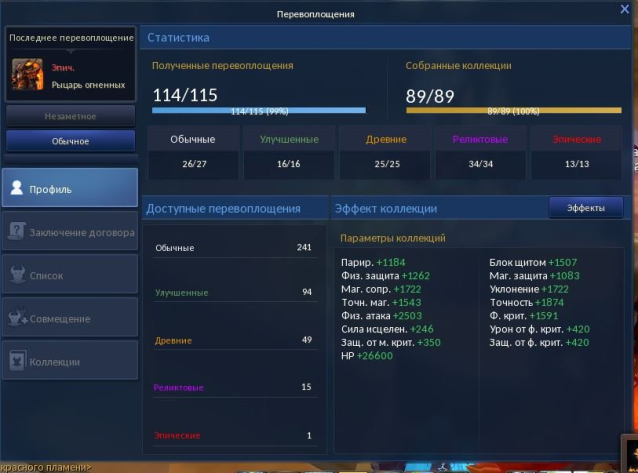Click the Заключение договора scroll icon
638x473 pixels.
point(17,232)
